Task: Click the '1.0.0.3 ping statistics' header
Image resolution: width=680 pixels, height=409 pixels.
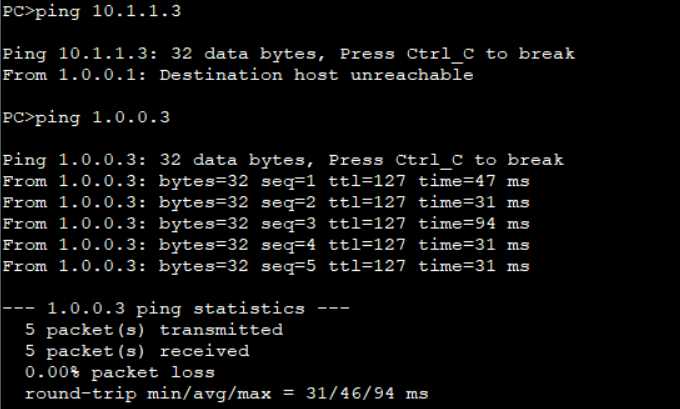Action: (x=176, y=309)
